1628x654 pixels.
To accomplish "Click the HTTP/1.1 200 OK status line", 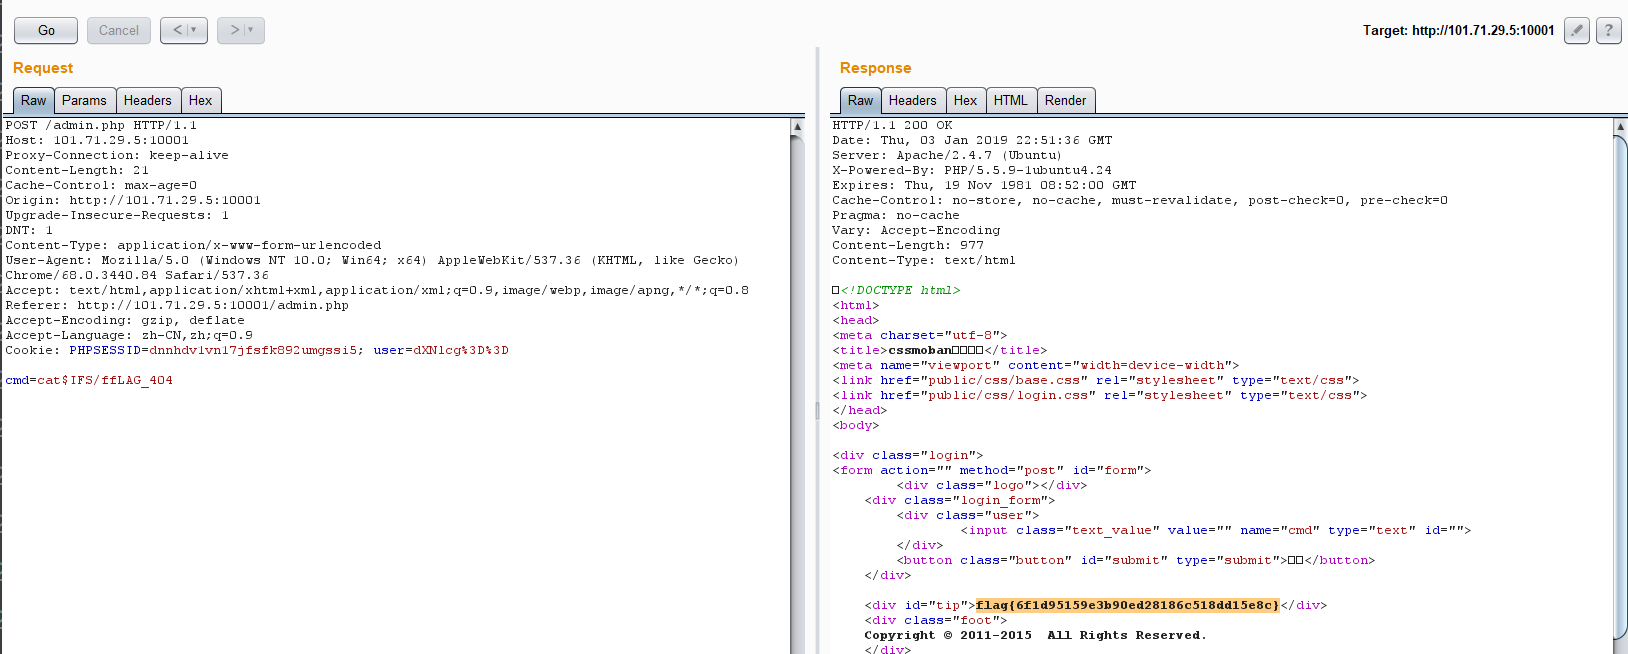I will (892, 125).
